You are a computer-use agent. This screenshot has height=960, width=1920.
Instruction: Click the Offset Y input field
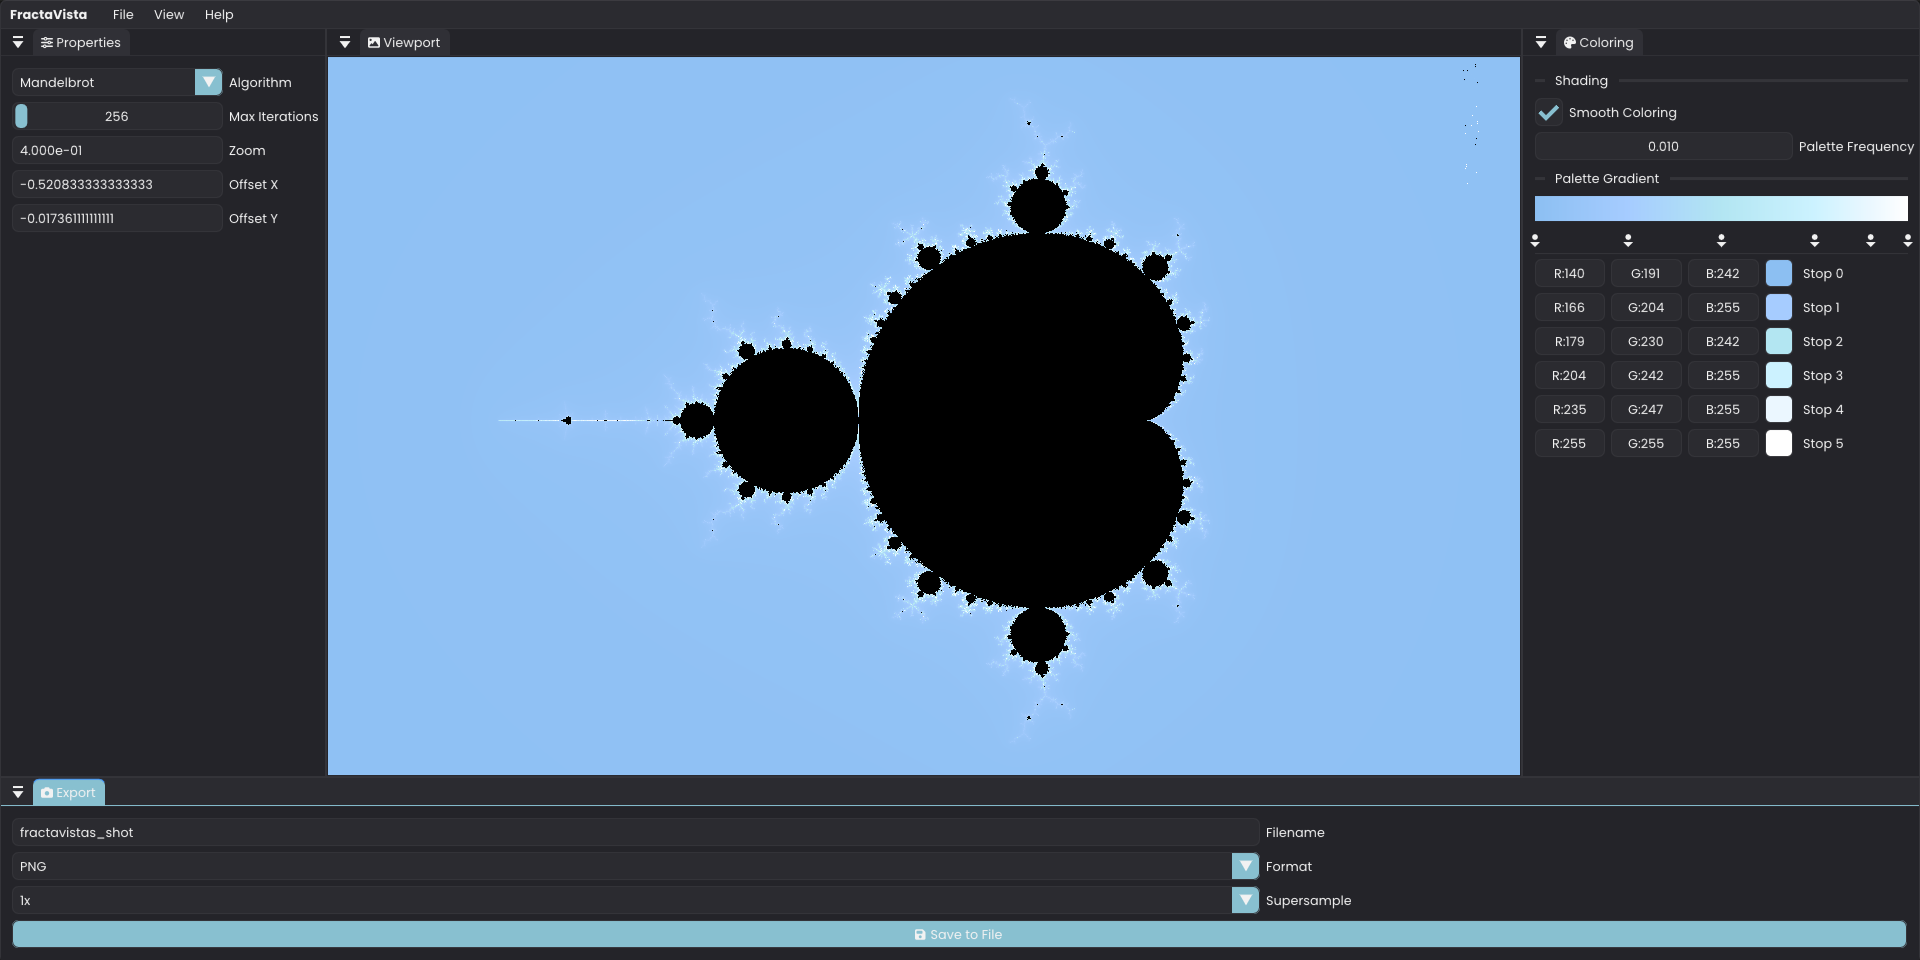pos(117,218)
